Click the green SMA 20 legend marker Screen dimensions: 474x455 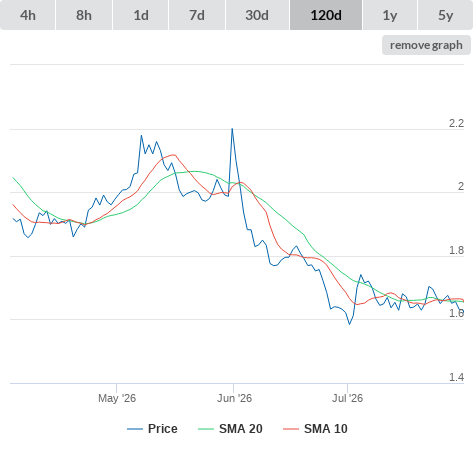[x=206, y=429]
